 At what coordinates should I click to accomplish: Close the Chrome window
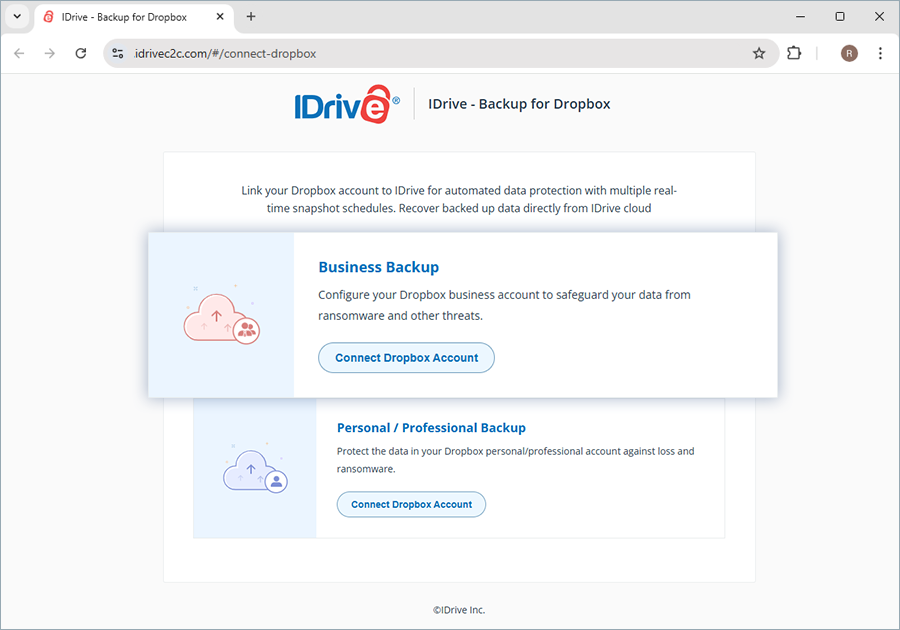(x=879, y=17)
